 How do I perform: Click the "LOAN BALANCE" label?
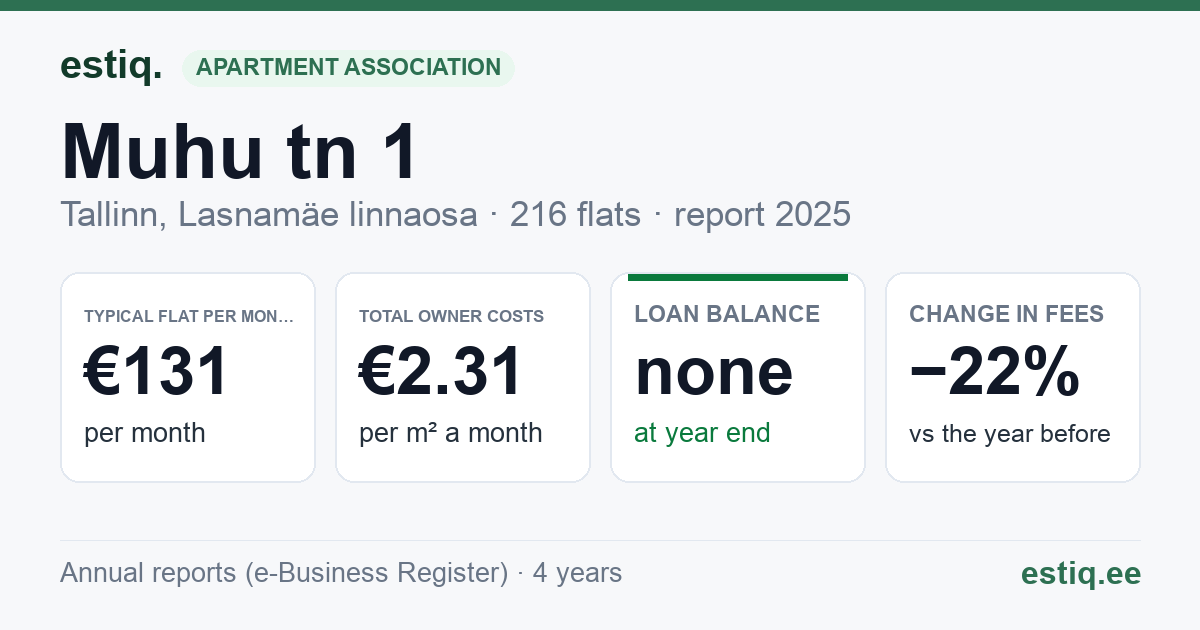pos(727,314)
